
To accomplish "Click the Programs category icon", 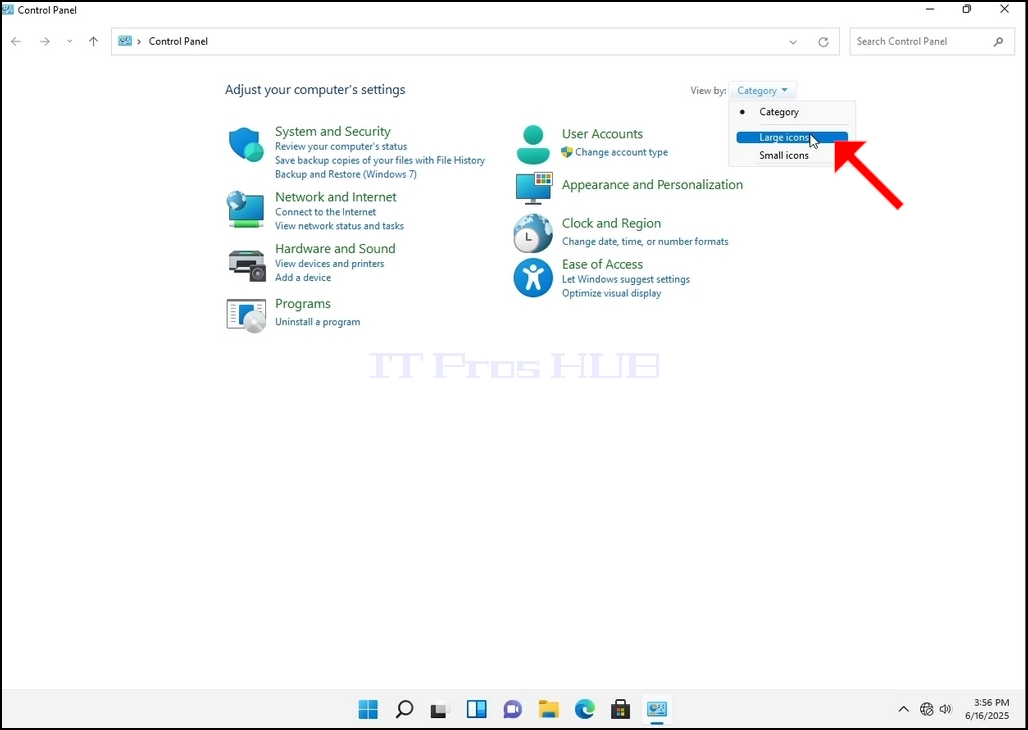I will coord(247,315).
